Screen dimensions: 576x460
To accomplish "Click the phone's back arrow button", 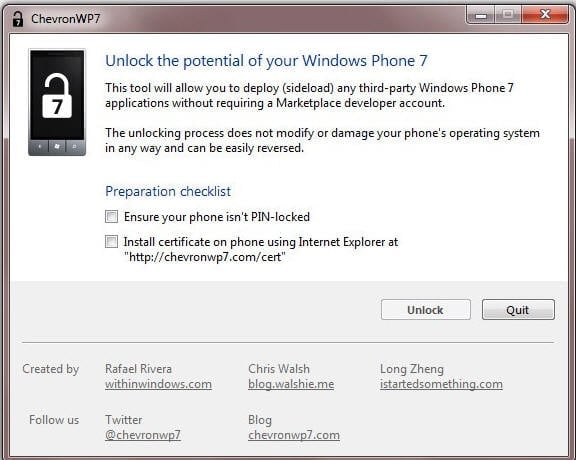I will coord(40,147).
